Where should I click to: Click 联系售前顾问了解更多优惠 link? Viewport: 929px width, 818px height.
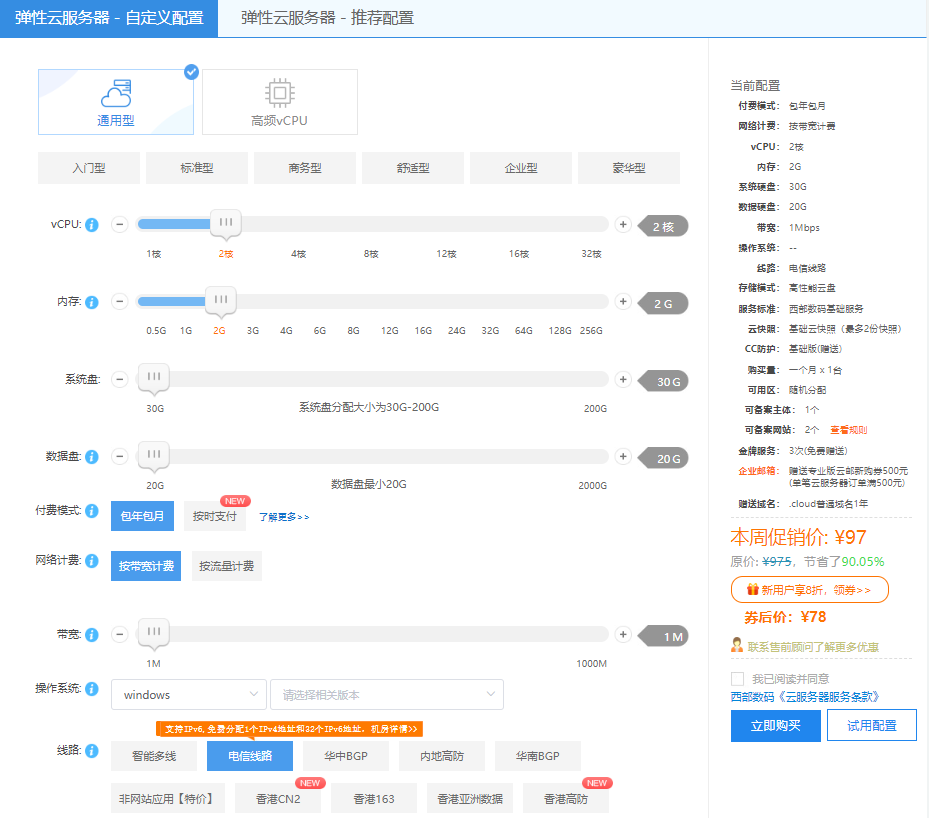pyautogui.click(x=813, y=647)
